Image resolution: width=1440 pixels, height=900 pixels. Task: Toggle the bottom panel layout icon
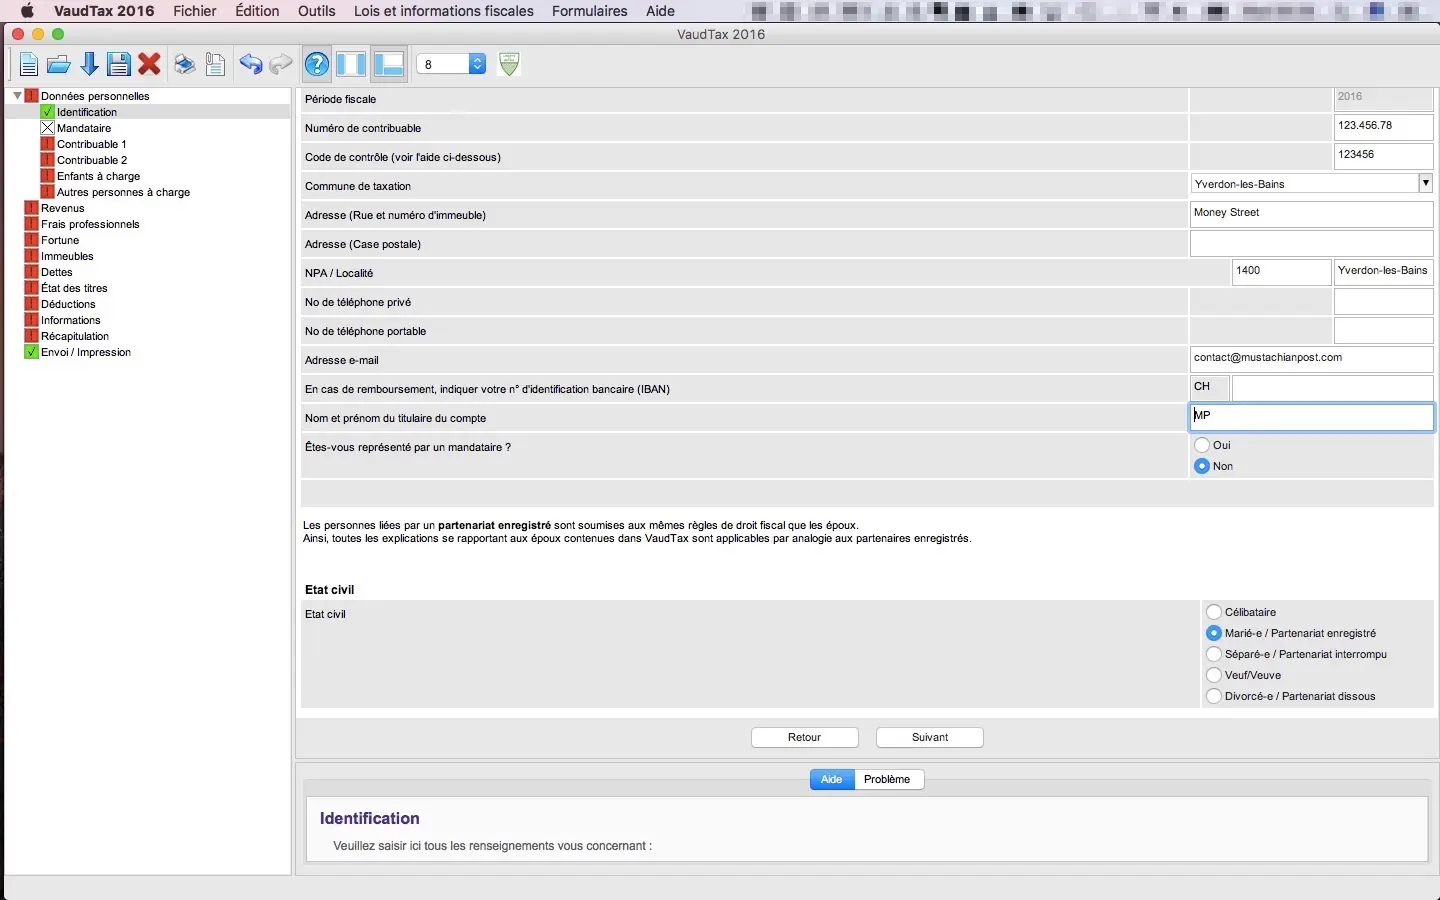click(x=388, y=65)
